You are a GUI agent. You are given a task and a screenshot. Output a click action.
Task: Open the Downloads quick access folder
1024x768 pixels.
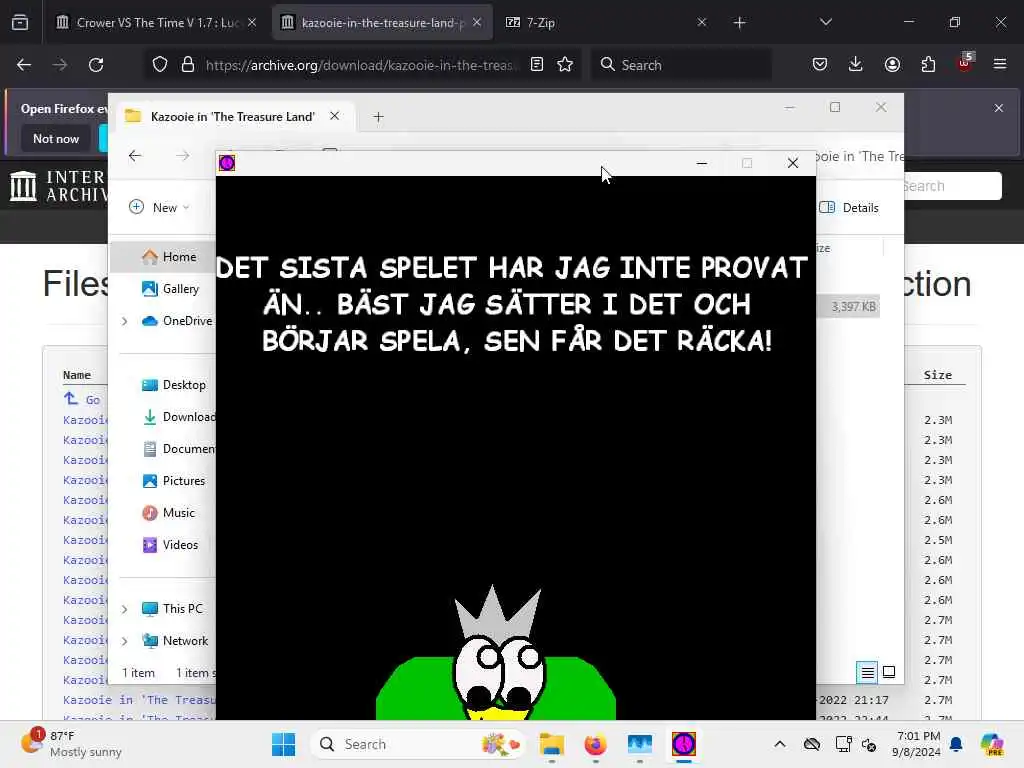coord(178,417)
